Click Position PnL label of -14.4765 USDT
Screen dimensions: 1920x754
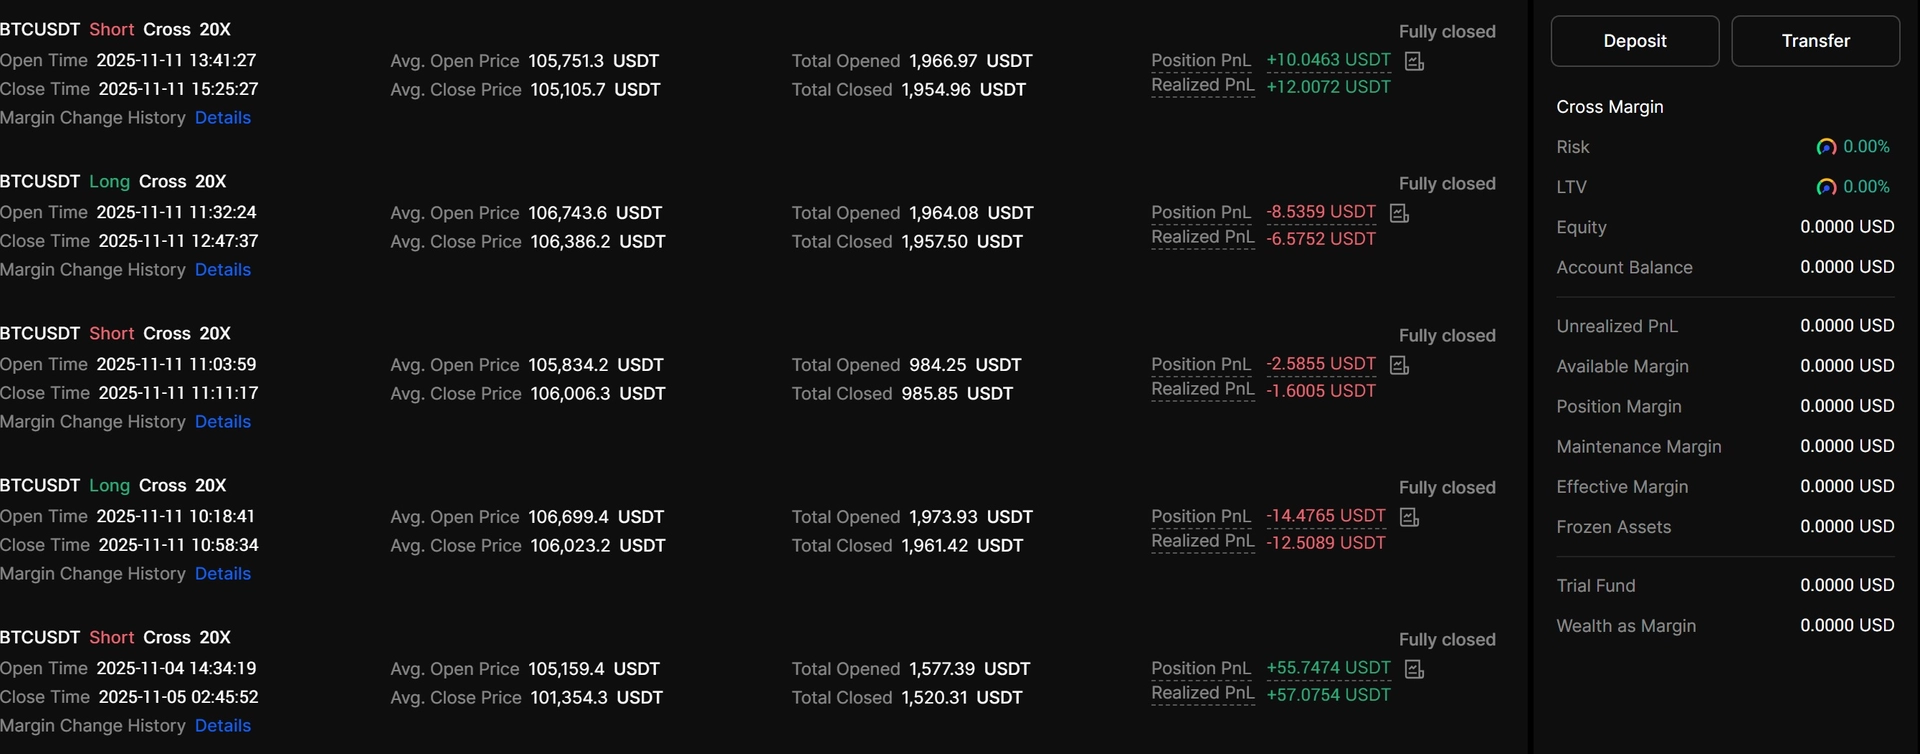pyautogui.click(x=1200, y=517)
